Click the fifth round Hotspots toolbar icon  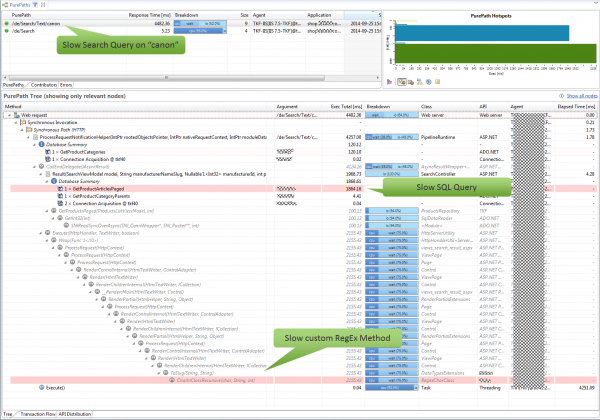[x=429, y=82]
